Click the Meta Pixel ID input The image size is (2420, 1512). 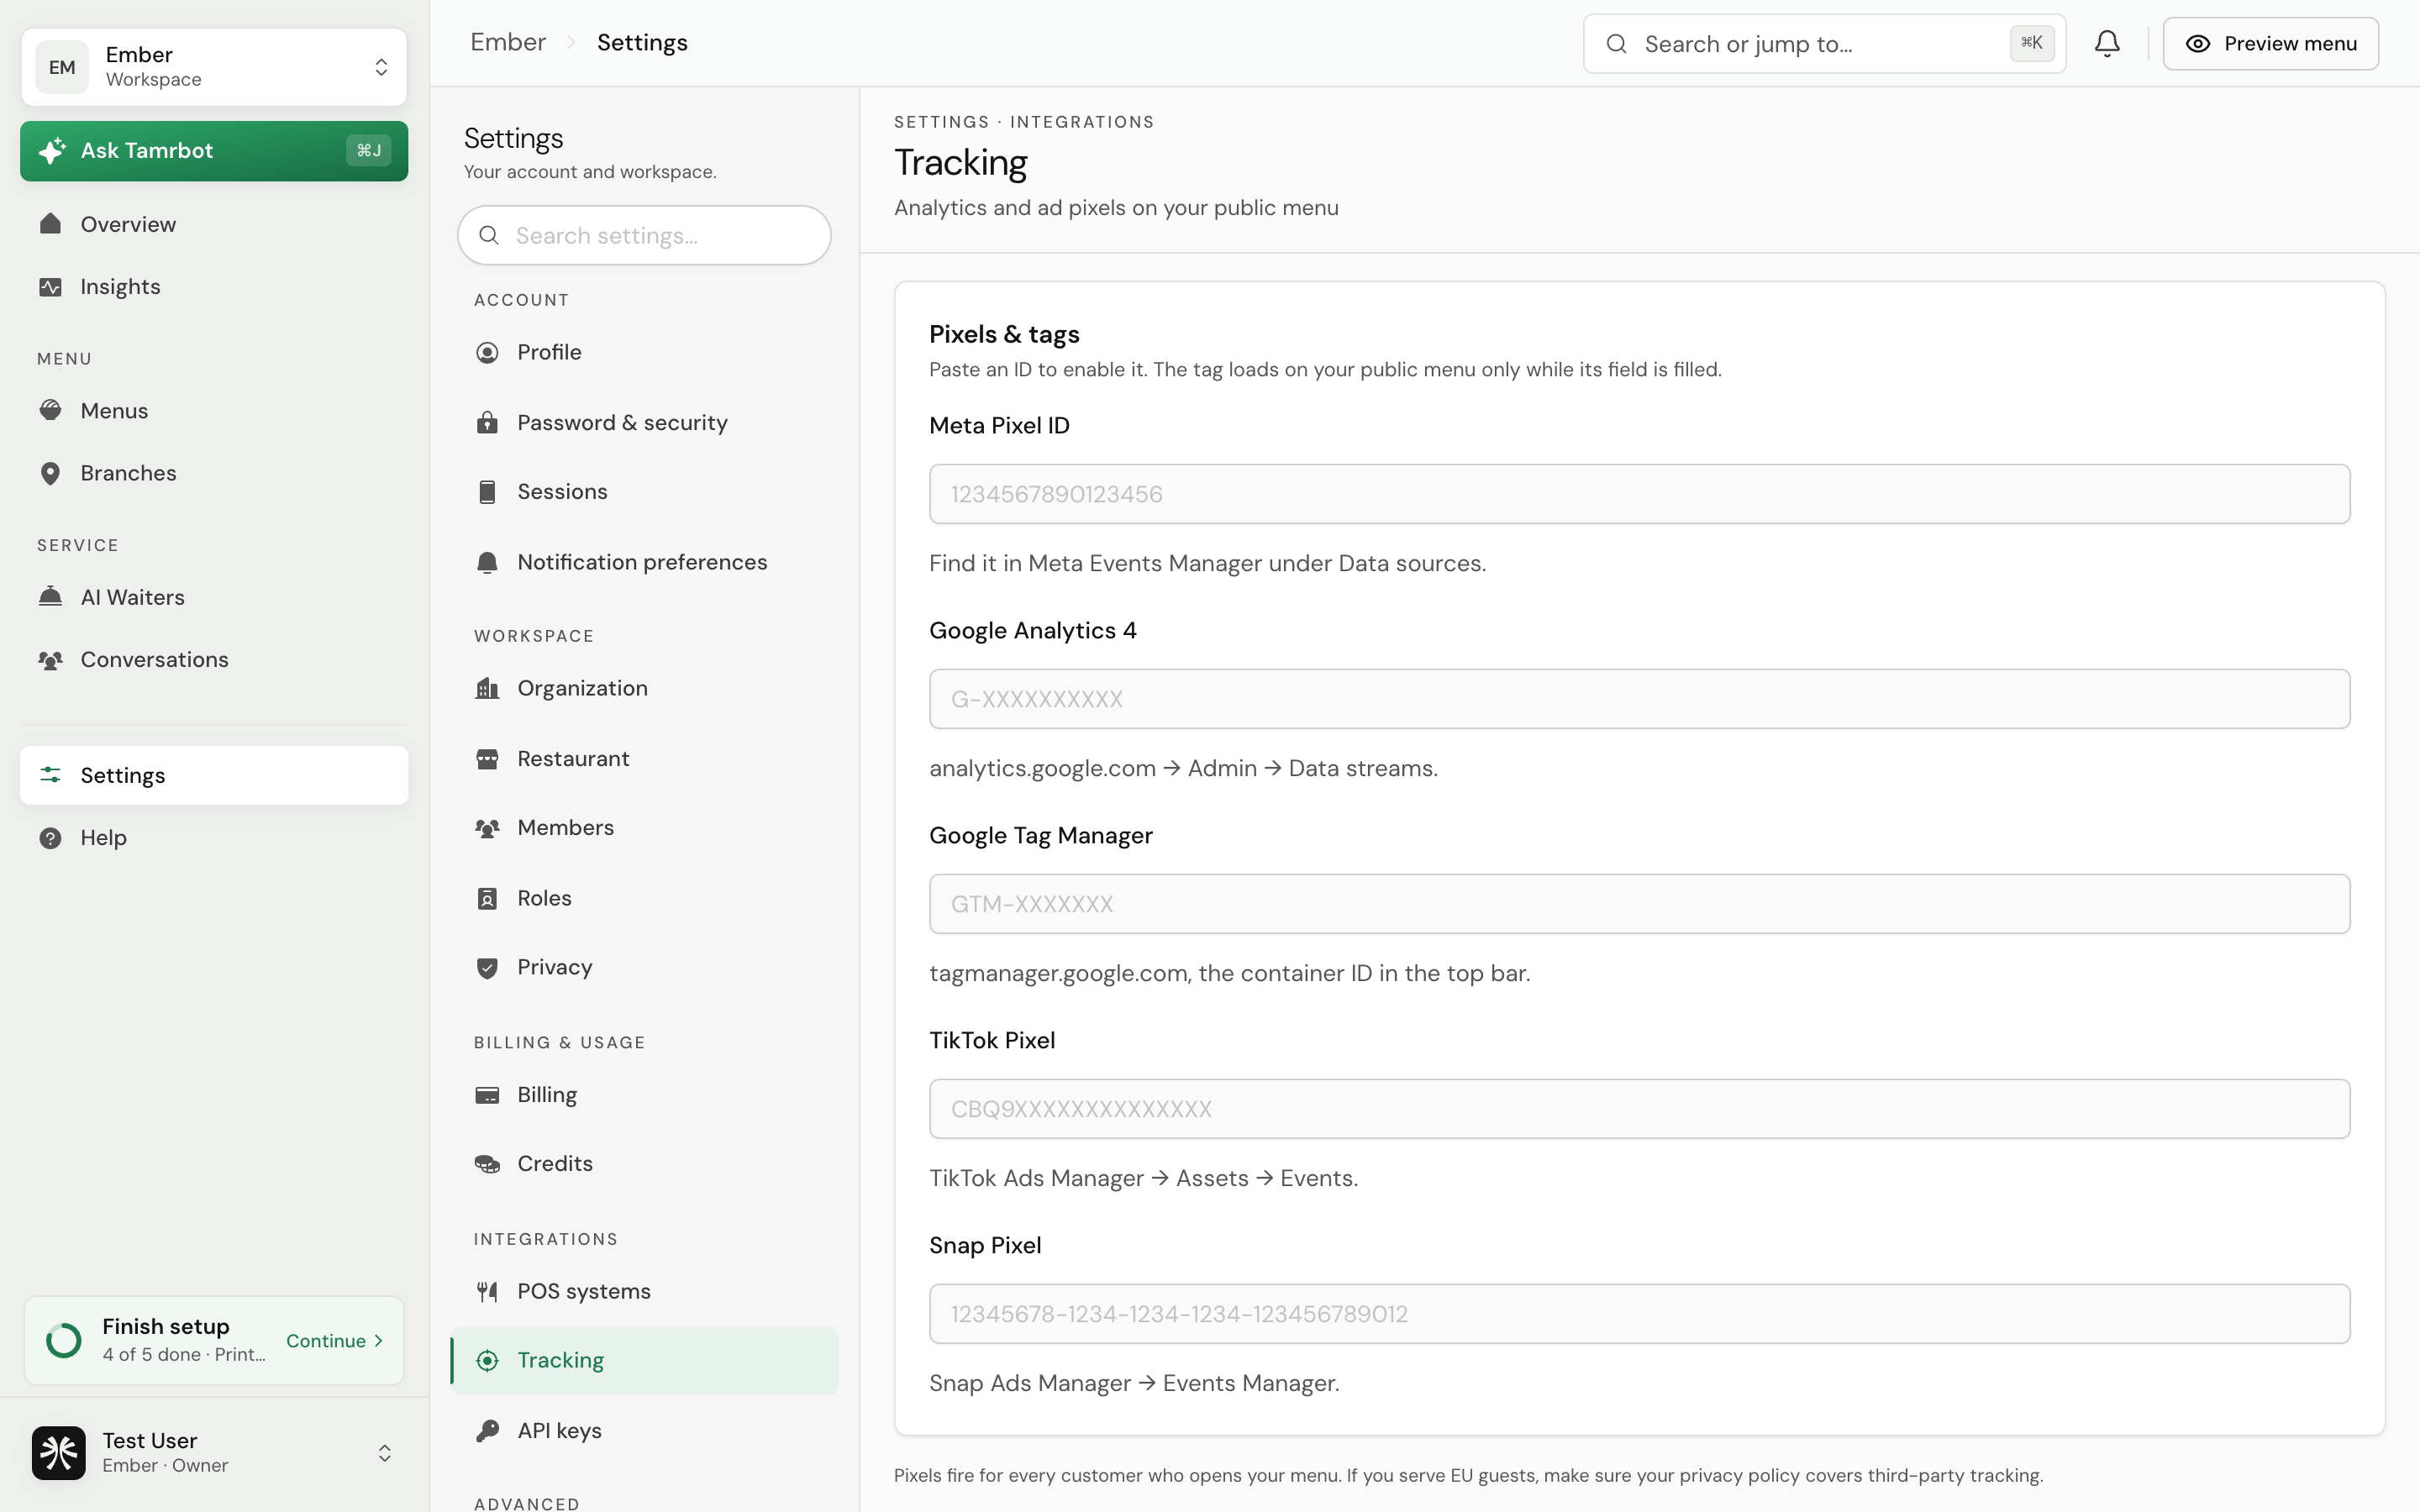tap(1639, 494)
